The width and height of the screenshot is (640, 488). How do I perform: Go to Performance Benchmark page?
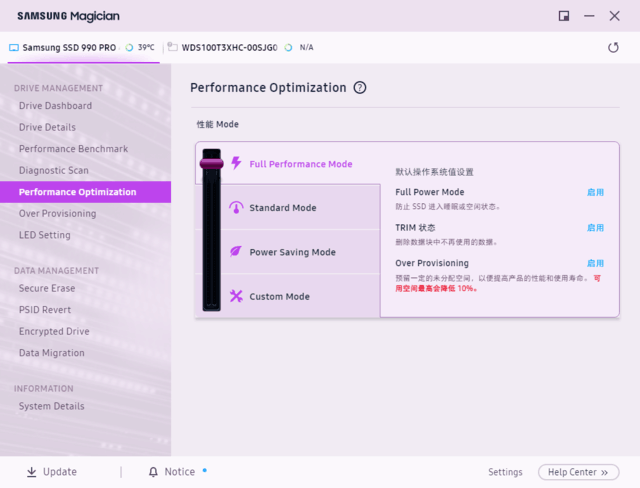(73, 149)
